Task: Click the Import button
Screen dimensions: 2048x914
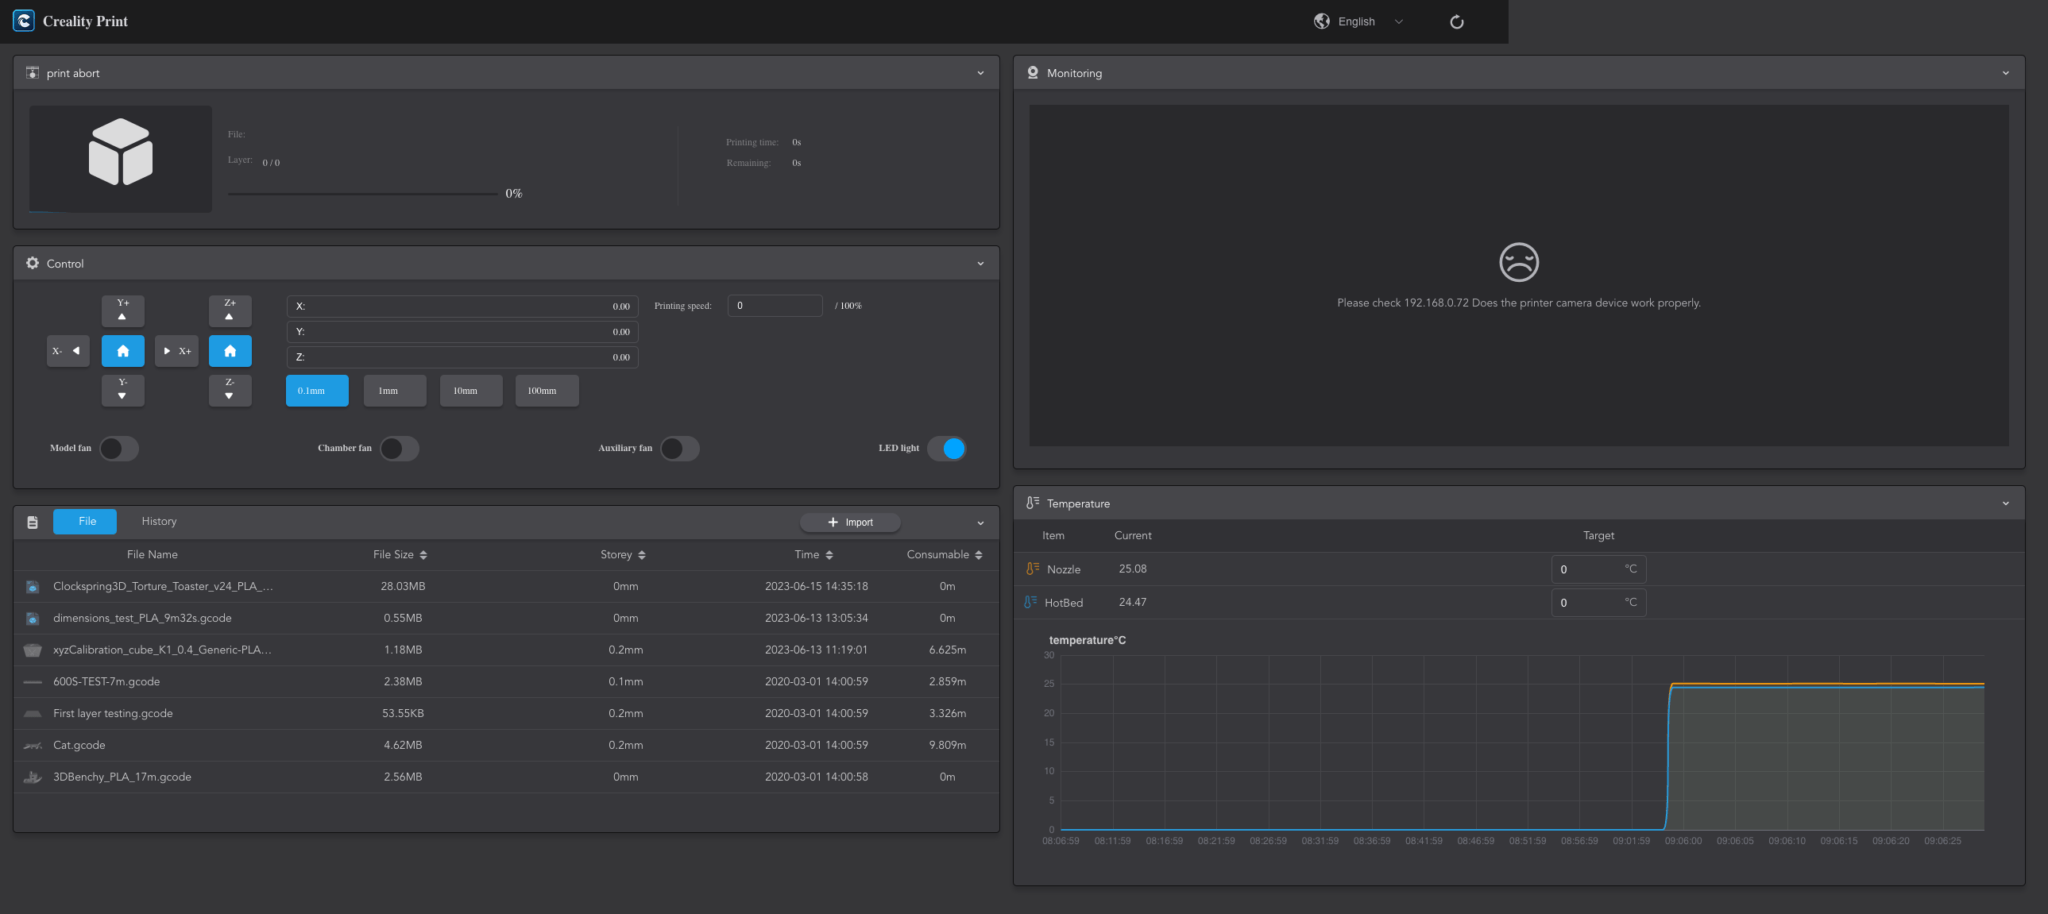Action: coord(850,523)
